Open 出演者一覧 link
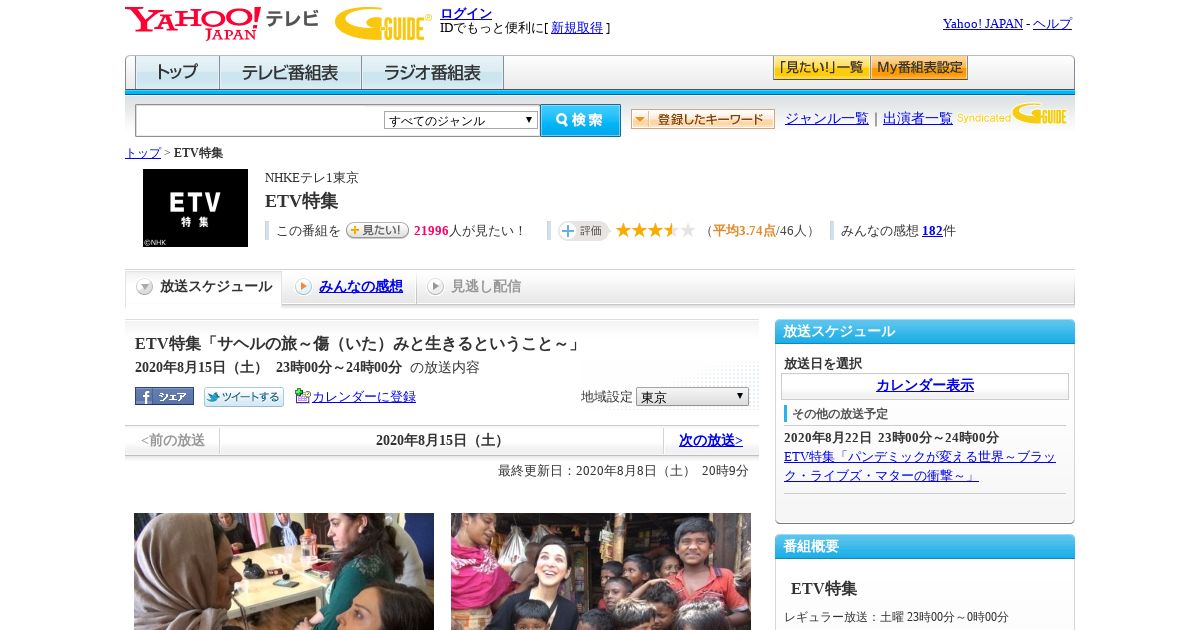This screenshot has width=1200, height=630. point(918,118)
